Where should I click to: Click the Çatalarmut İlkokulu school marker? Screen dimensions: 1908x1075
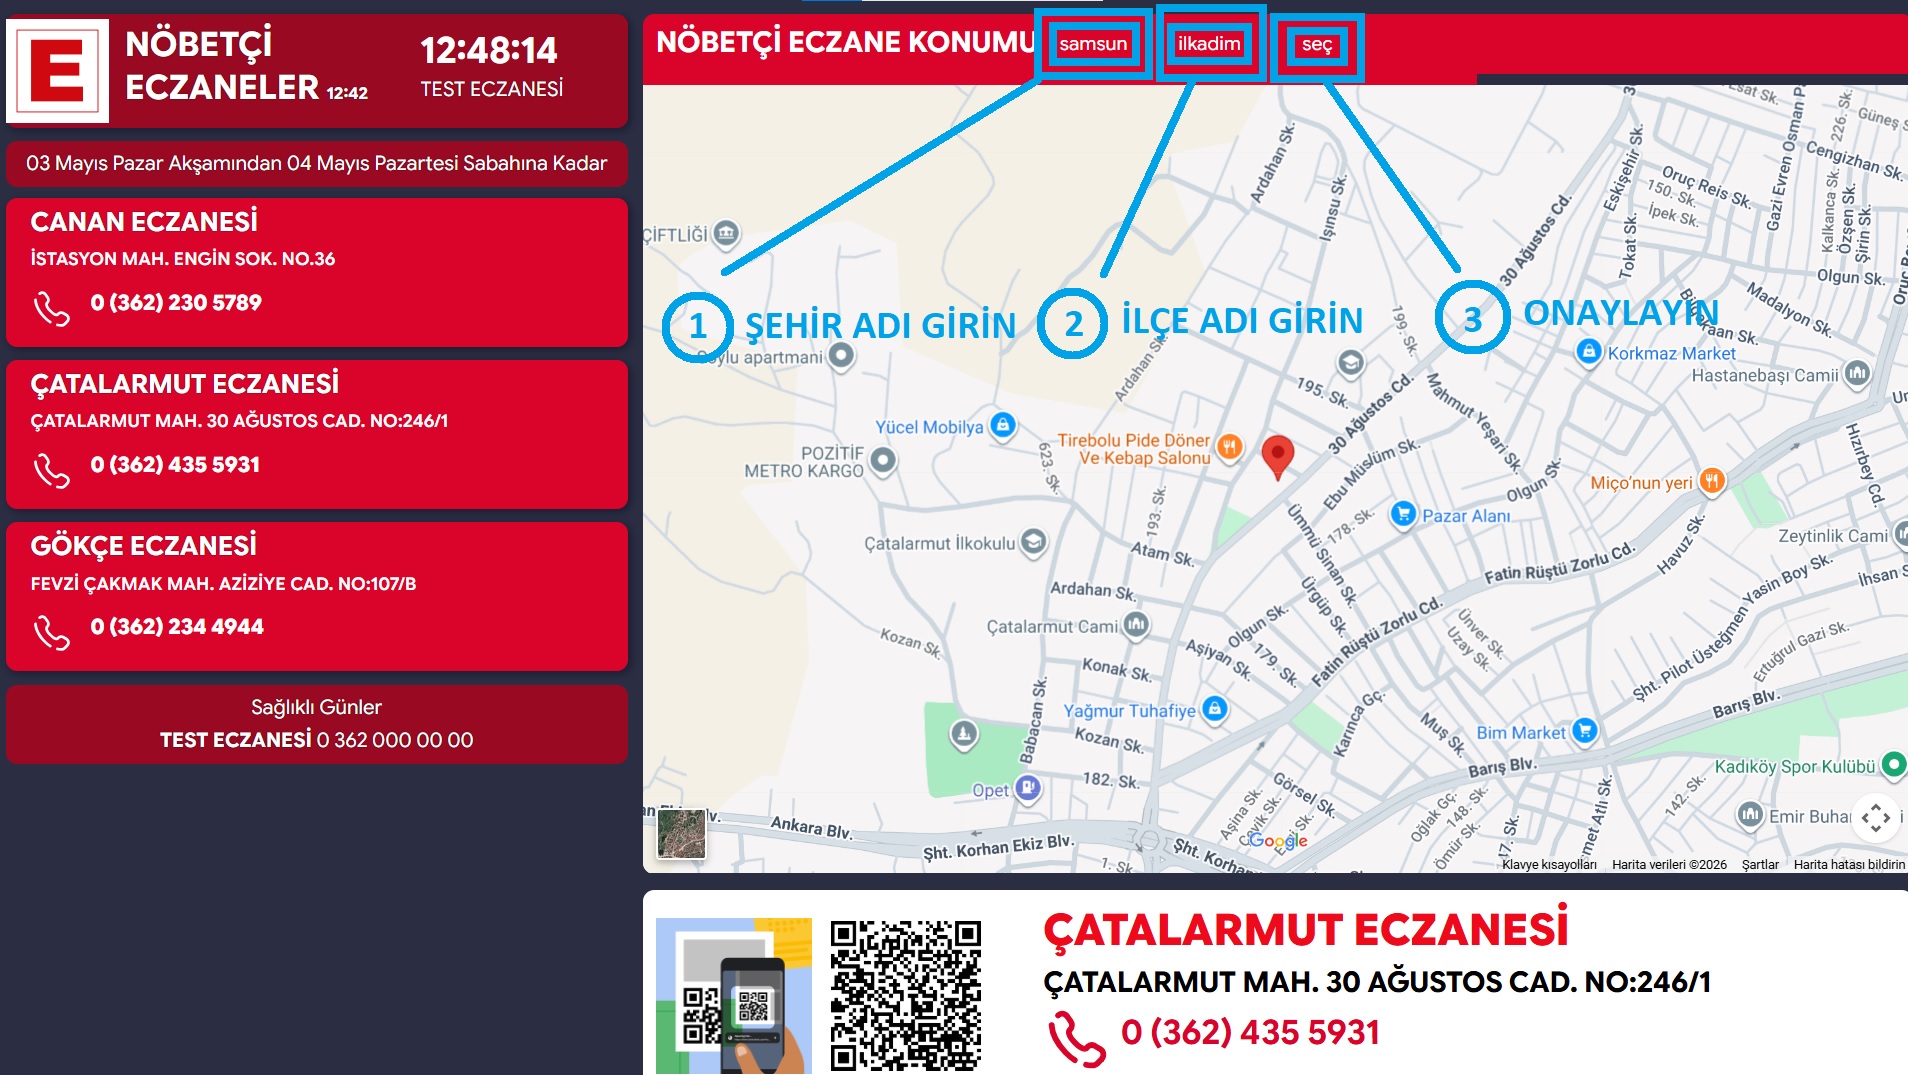(x=1033, y=542)
